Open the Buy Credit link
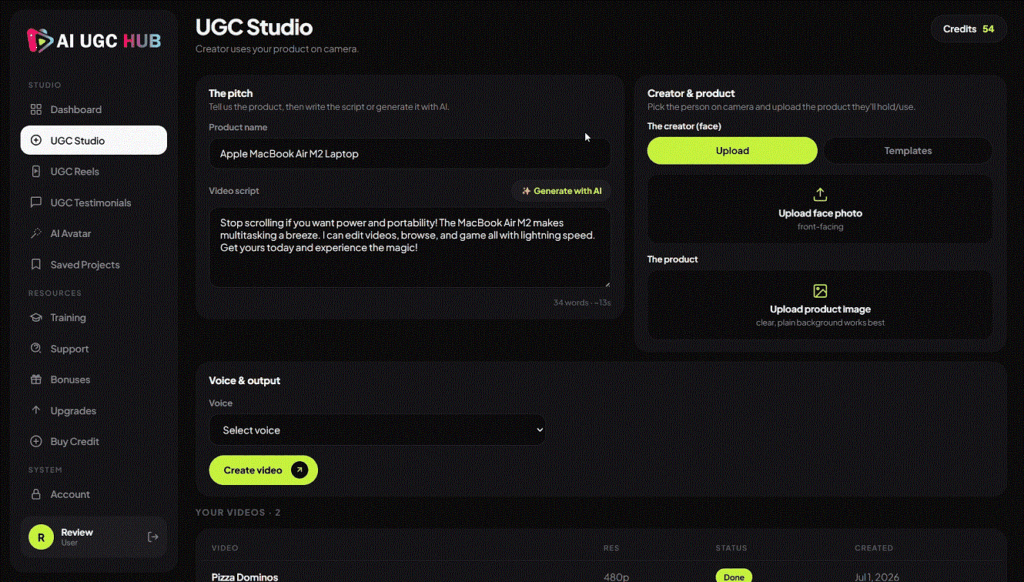The width and height of the screenshot is (1024, 582). (x=93, y=442)
